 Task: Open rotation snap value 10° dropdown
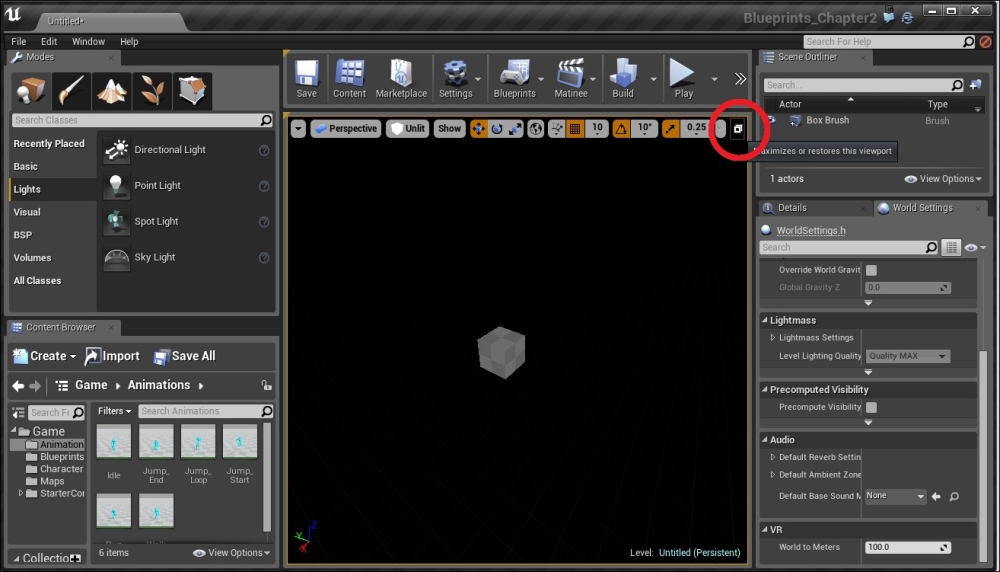pos(645,129)
